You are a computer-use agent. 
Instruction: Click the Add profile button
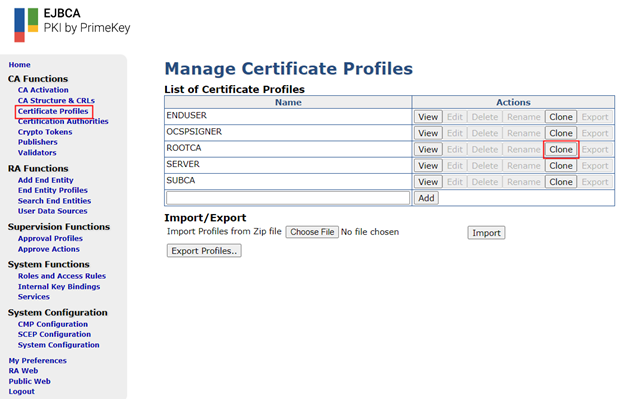(x=426, y=198)
